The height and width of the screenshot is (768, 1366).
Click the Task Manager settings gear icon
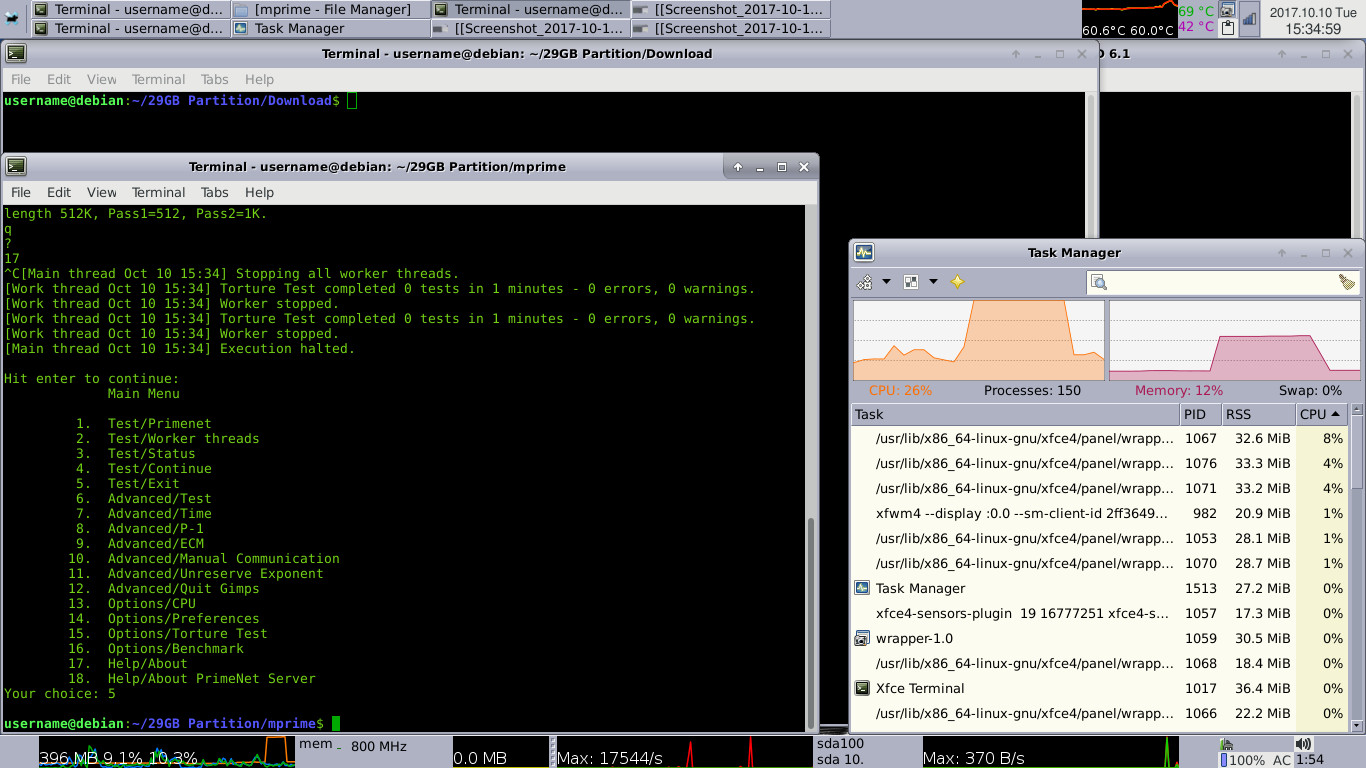coord(866,282)
